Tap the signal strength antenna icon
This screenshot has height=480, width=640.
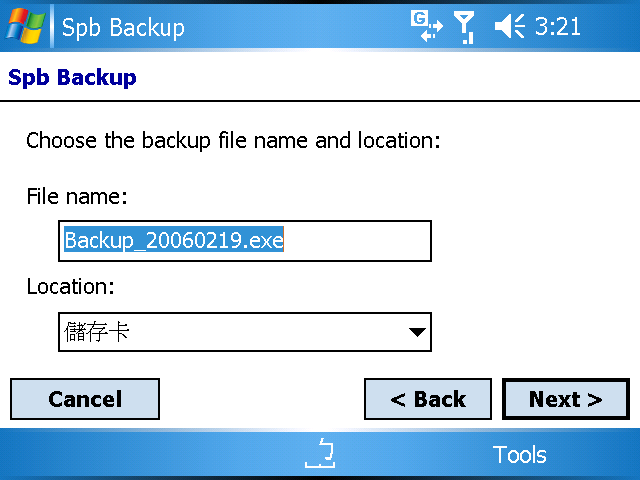[464, 27]
